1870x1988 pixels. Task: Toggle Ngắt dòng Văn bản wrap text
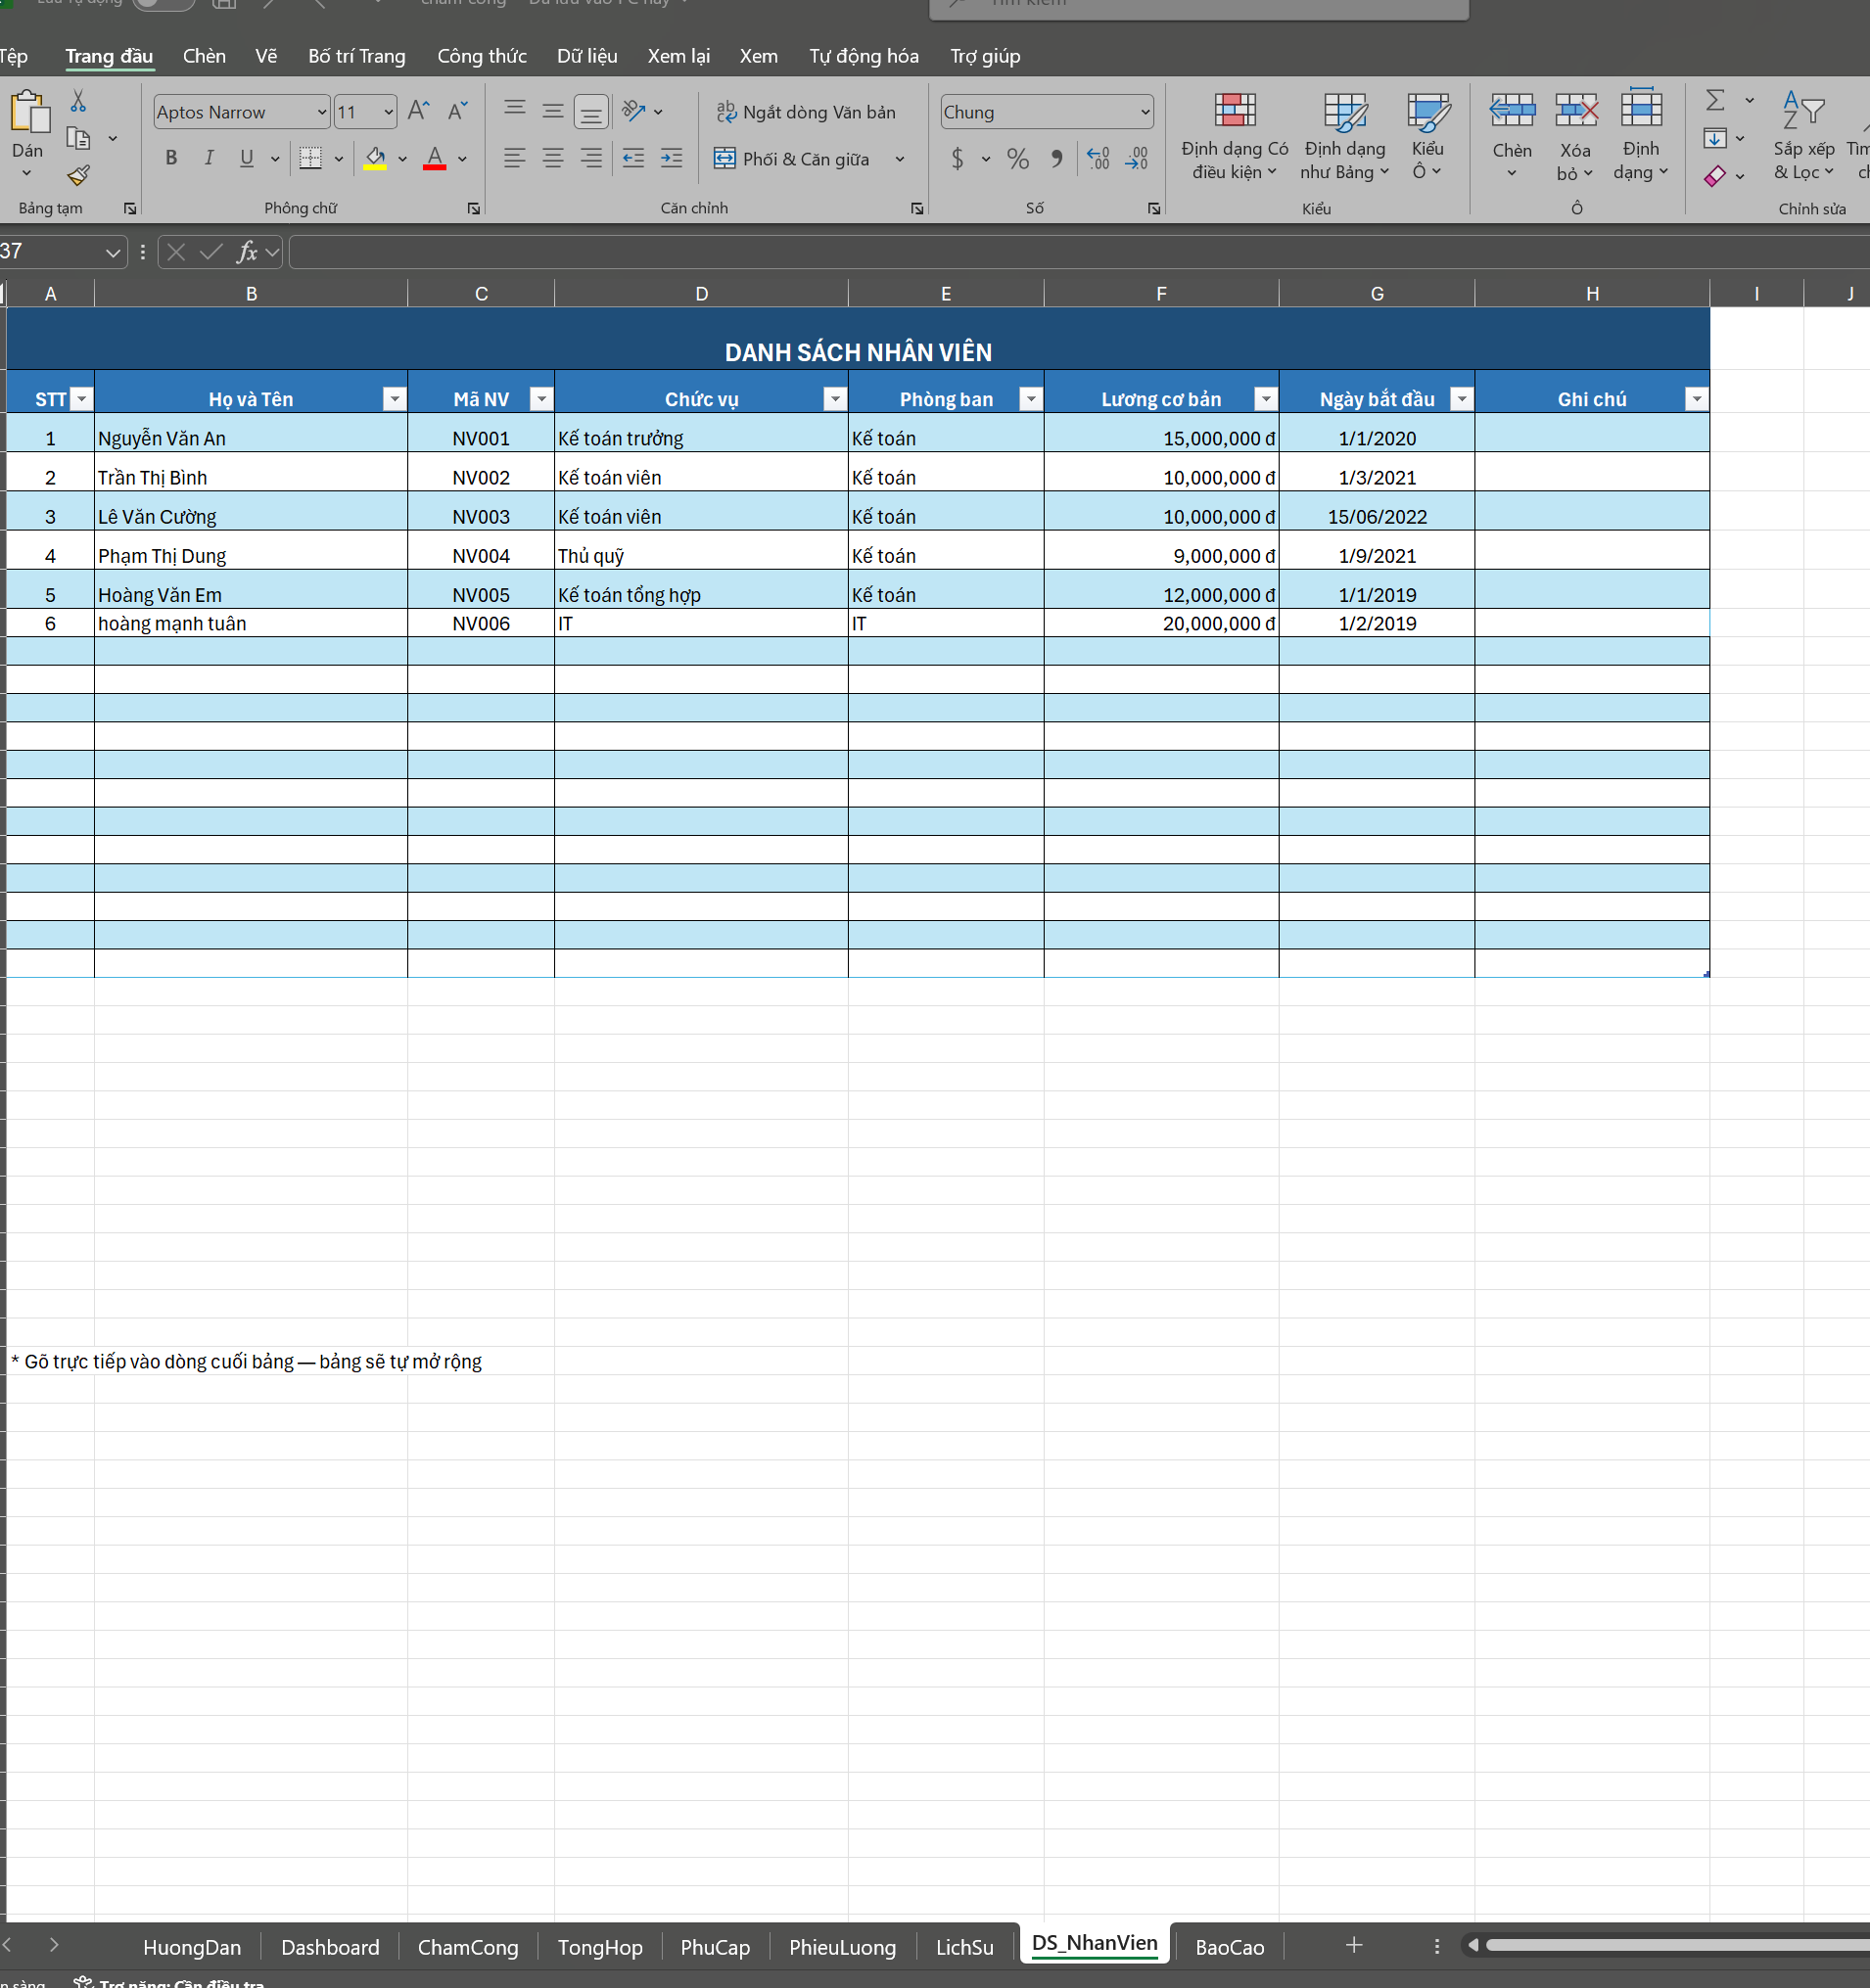806,112
